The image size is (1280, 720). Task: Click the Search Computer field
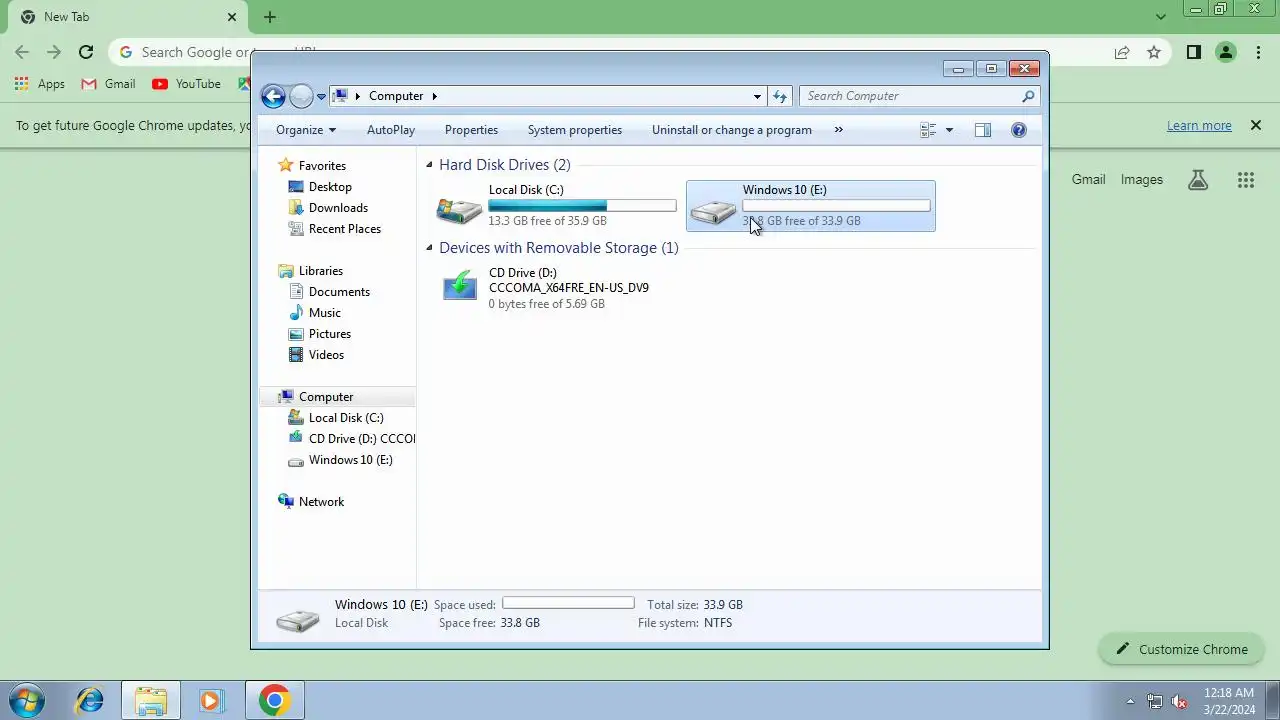[x=919, y=96]
